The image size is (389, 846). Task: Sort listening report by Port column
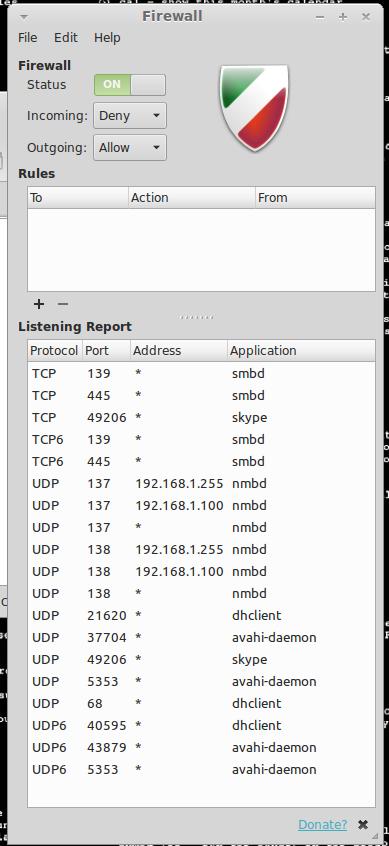point(106,351)
